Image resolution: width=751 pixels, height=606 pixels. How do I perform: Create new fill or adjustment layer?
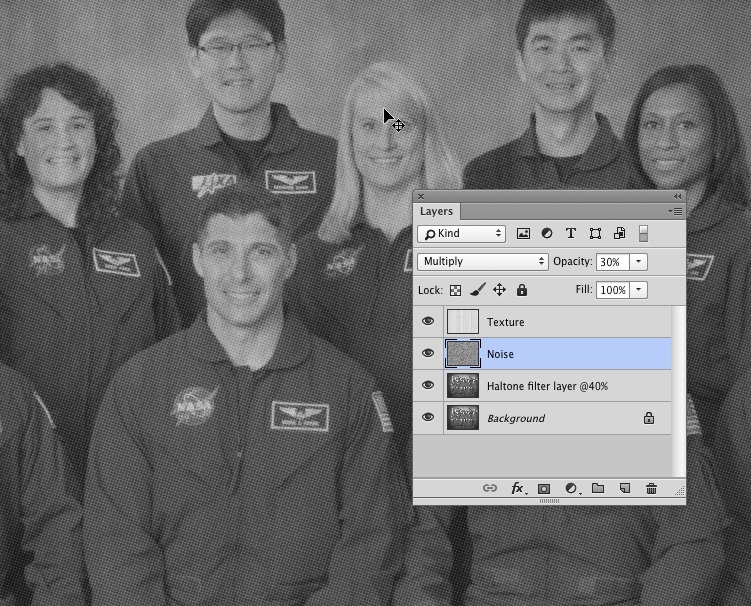coord(571,488)
